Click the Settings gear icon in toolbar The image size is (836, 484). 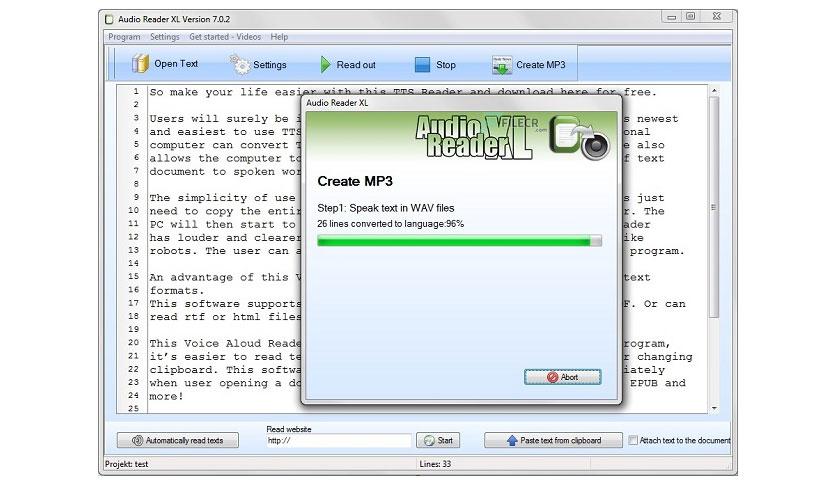240,64
